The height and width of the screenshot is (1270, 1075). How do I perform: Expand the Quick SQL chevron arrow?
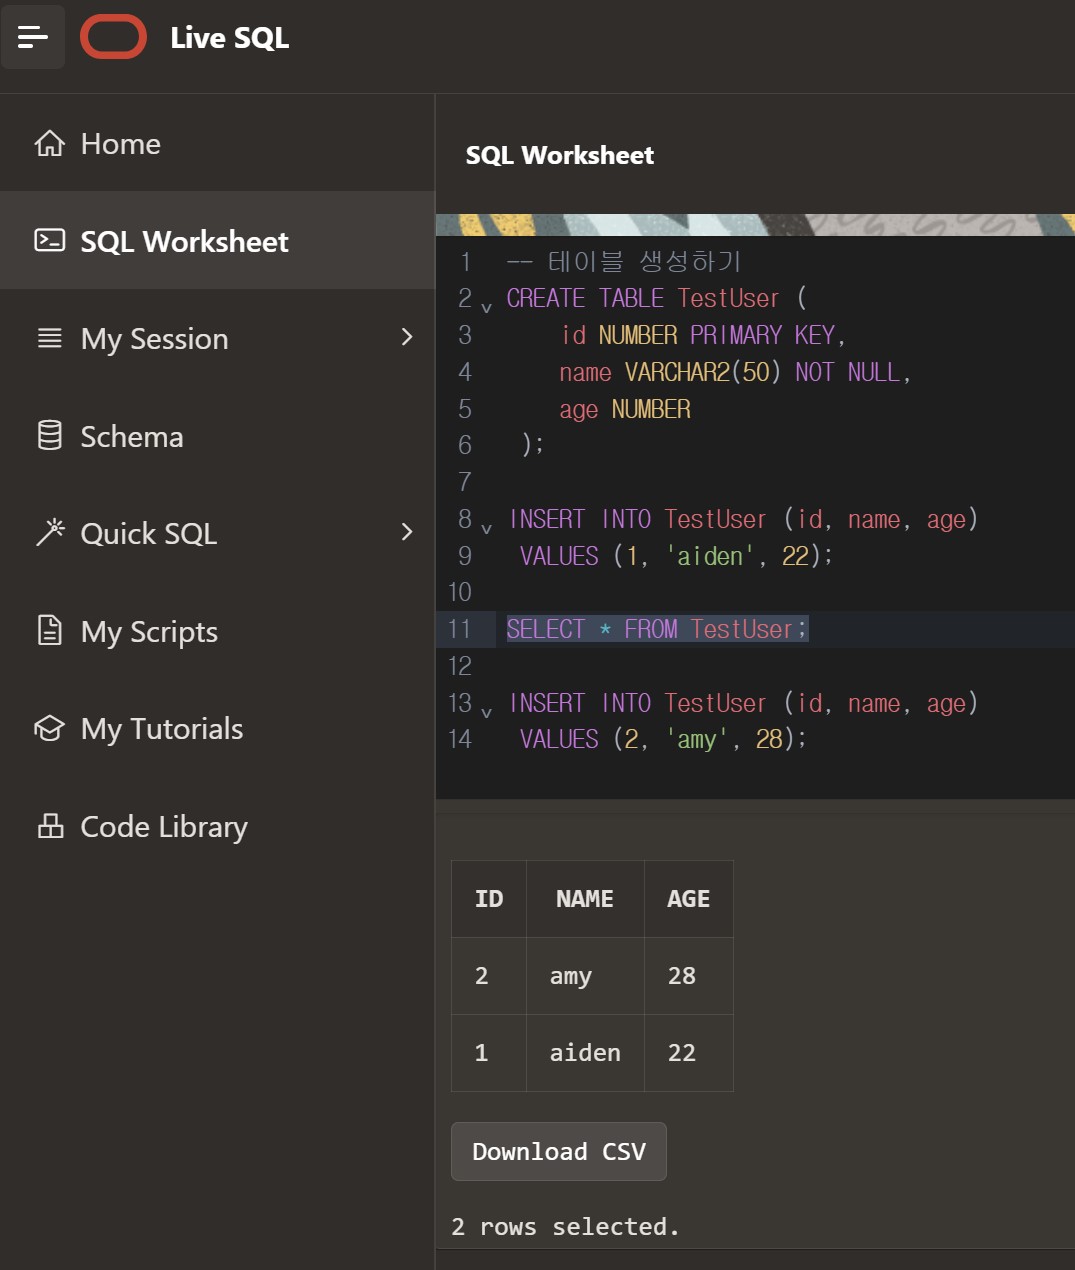click(x=407, y=532)
